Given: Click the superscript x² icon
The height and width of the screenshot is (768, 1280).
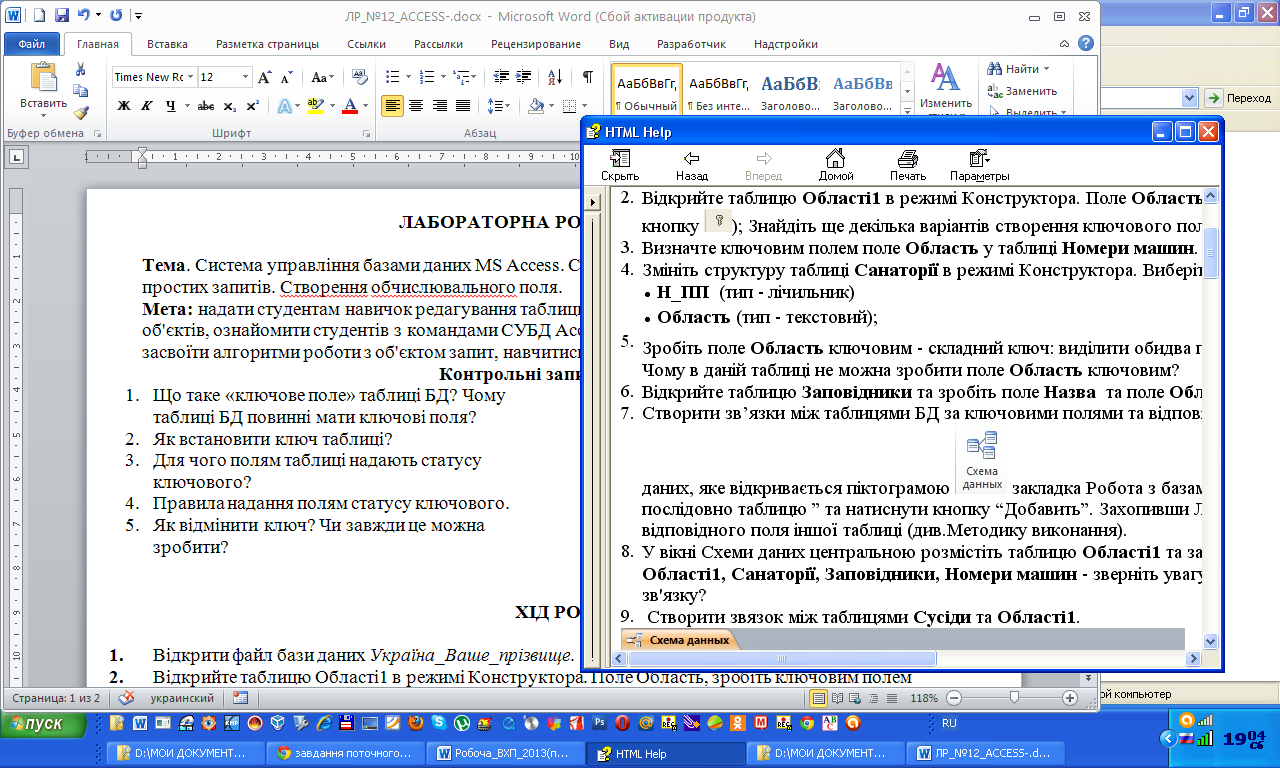Looking at the screenshot, I should coord(252,106).
